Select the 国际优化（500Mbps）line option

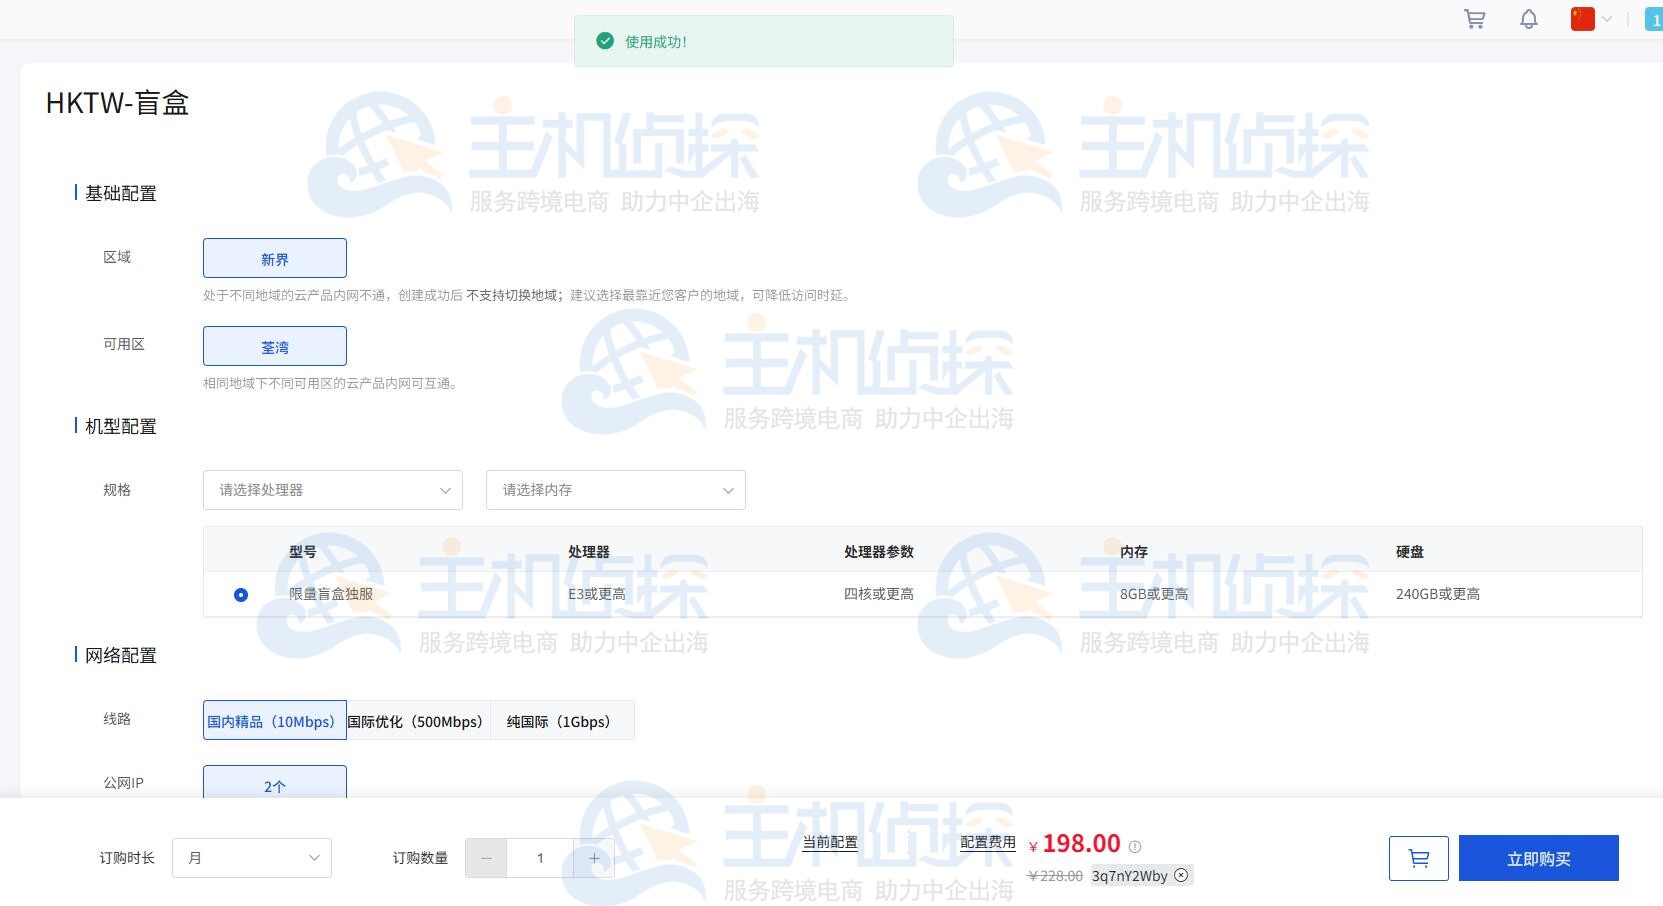(x=416, y=720)
